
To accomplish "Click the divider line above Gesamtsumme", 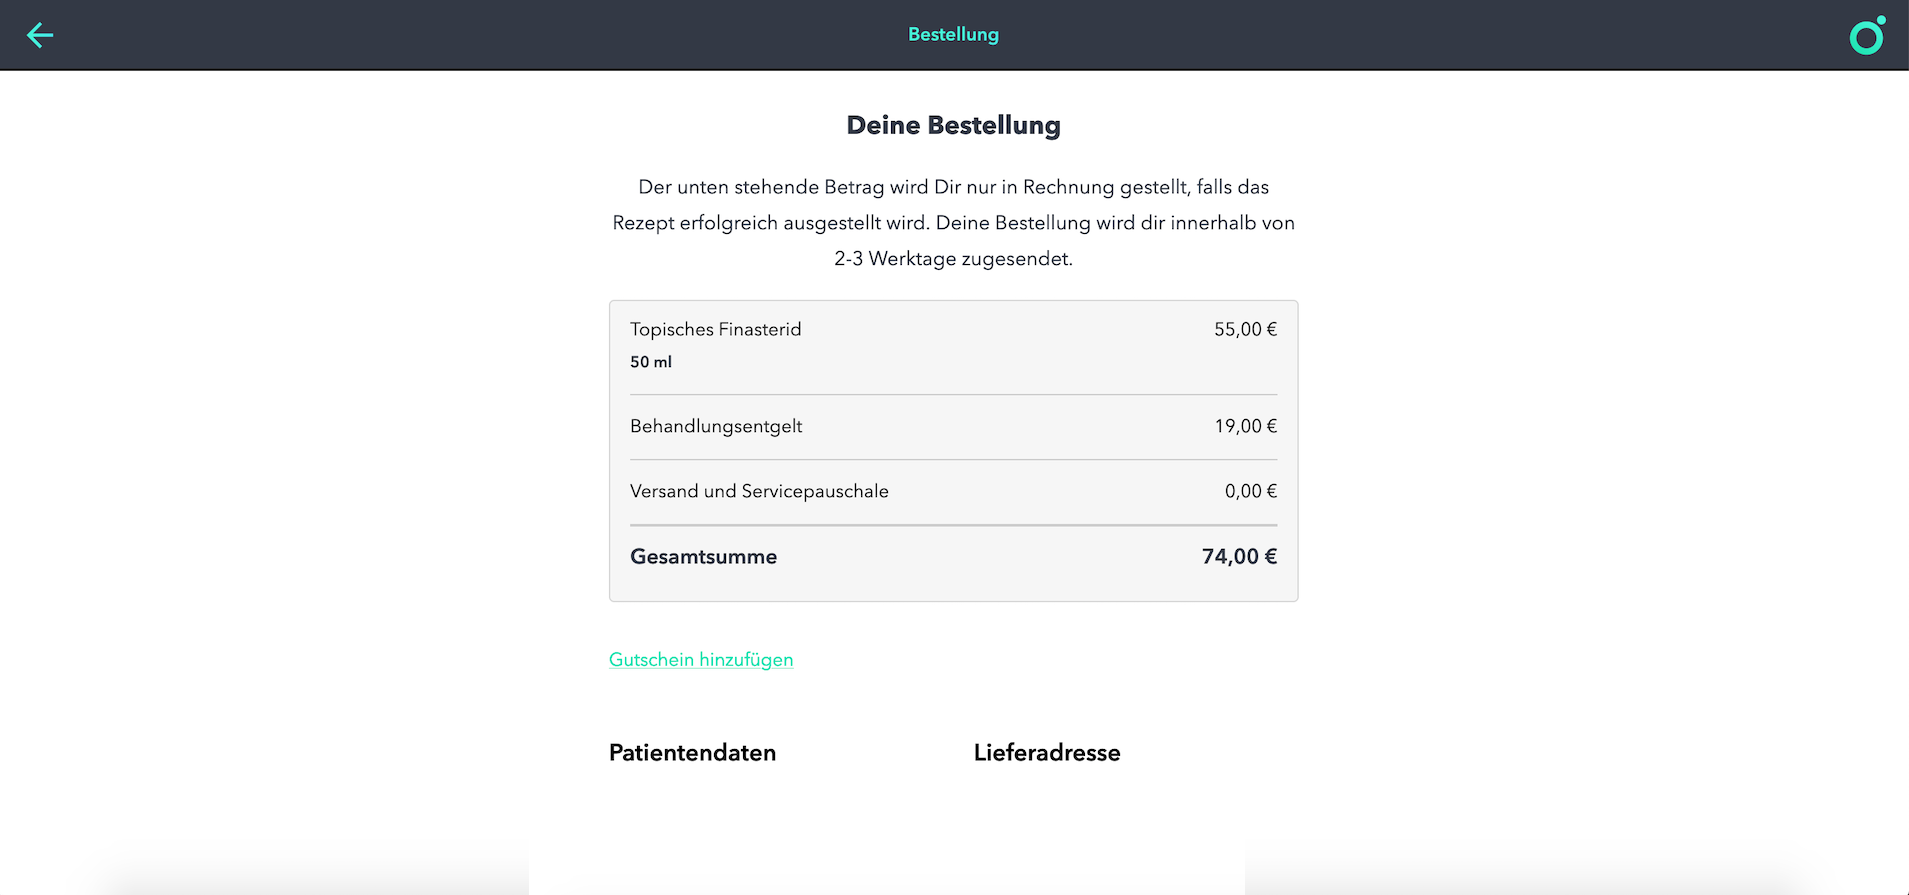I will tap(953, 525).
